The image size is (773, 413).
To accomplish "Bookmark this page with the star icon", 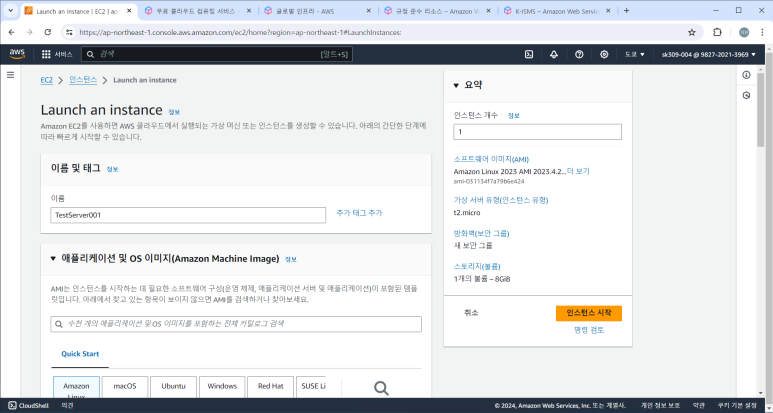I will coord(692,32).
